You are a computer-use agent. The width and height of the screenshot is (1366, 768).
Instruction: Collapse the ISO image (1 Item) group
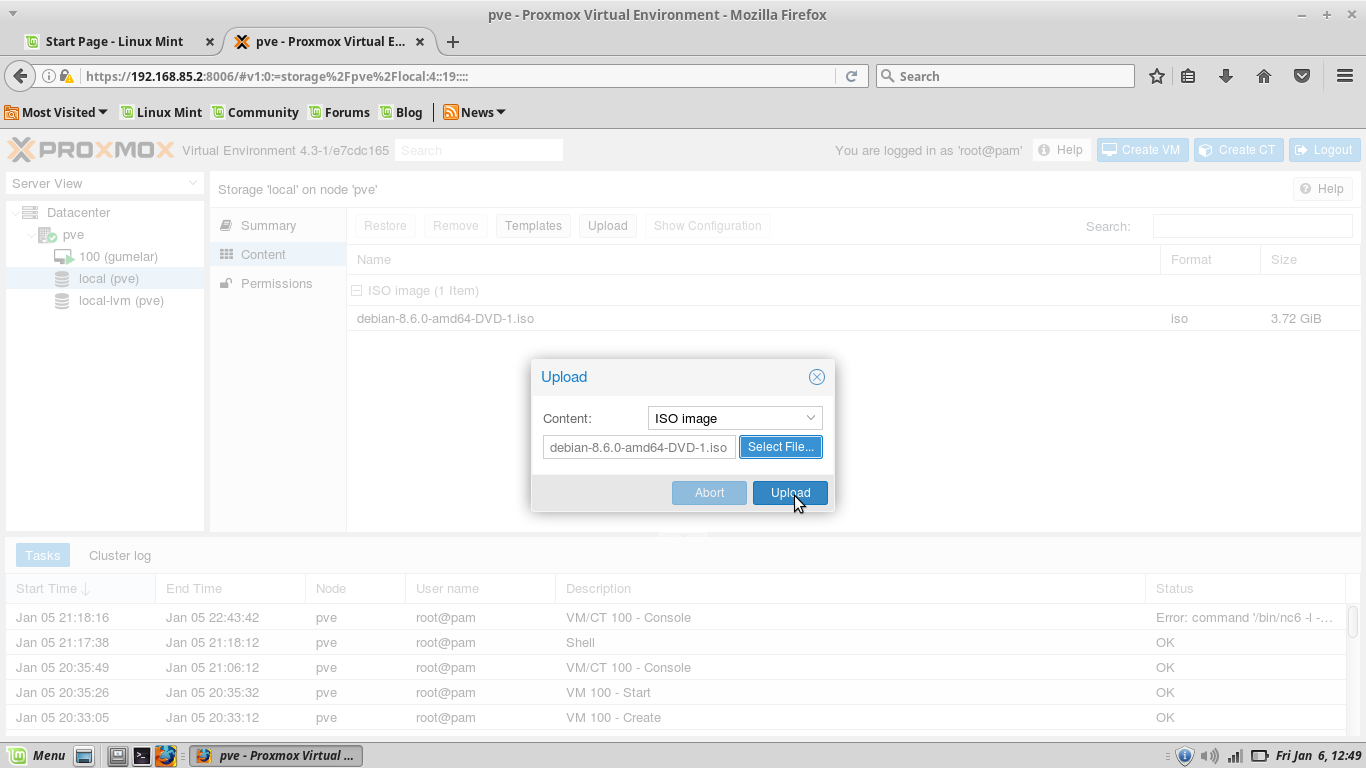tap(356, 291)
